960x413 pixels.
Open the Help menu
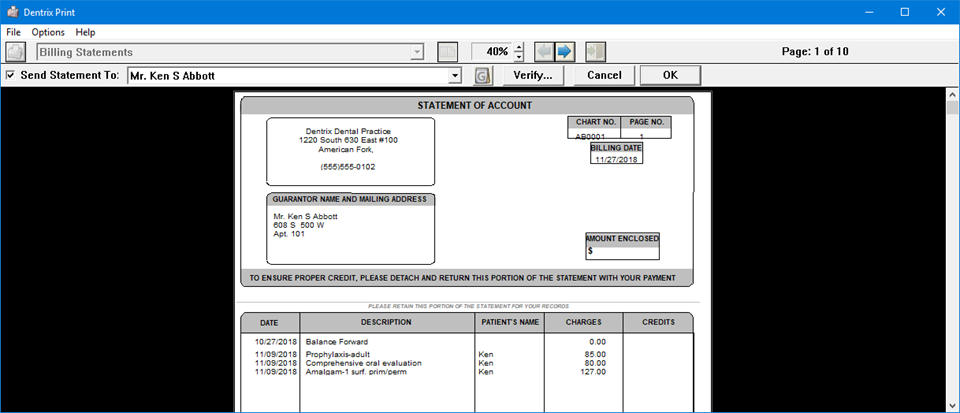pyautogui.click(x=86, y=32)
